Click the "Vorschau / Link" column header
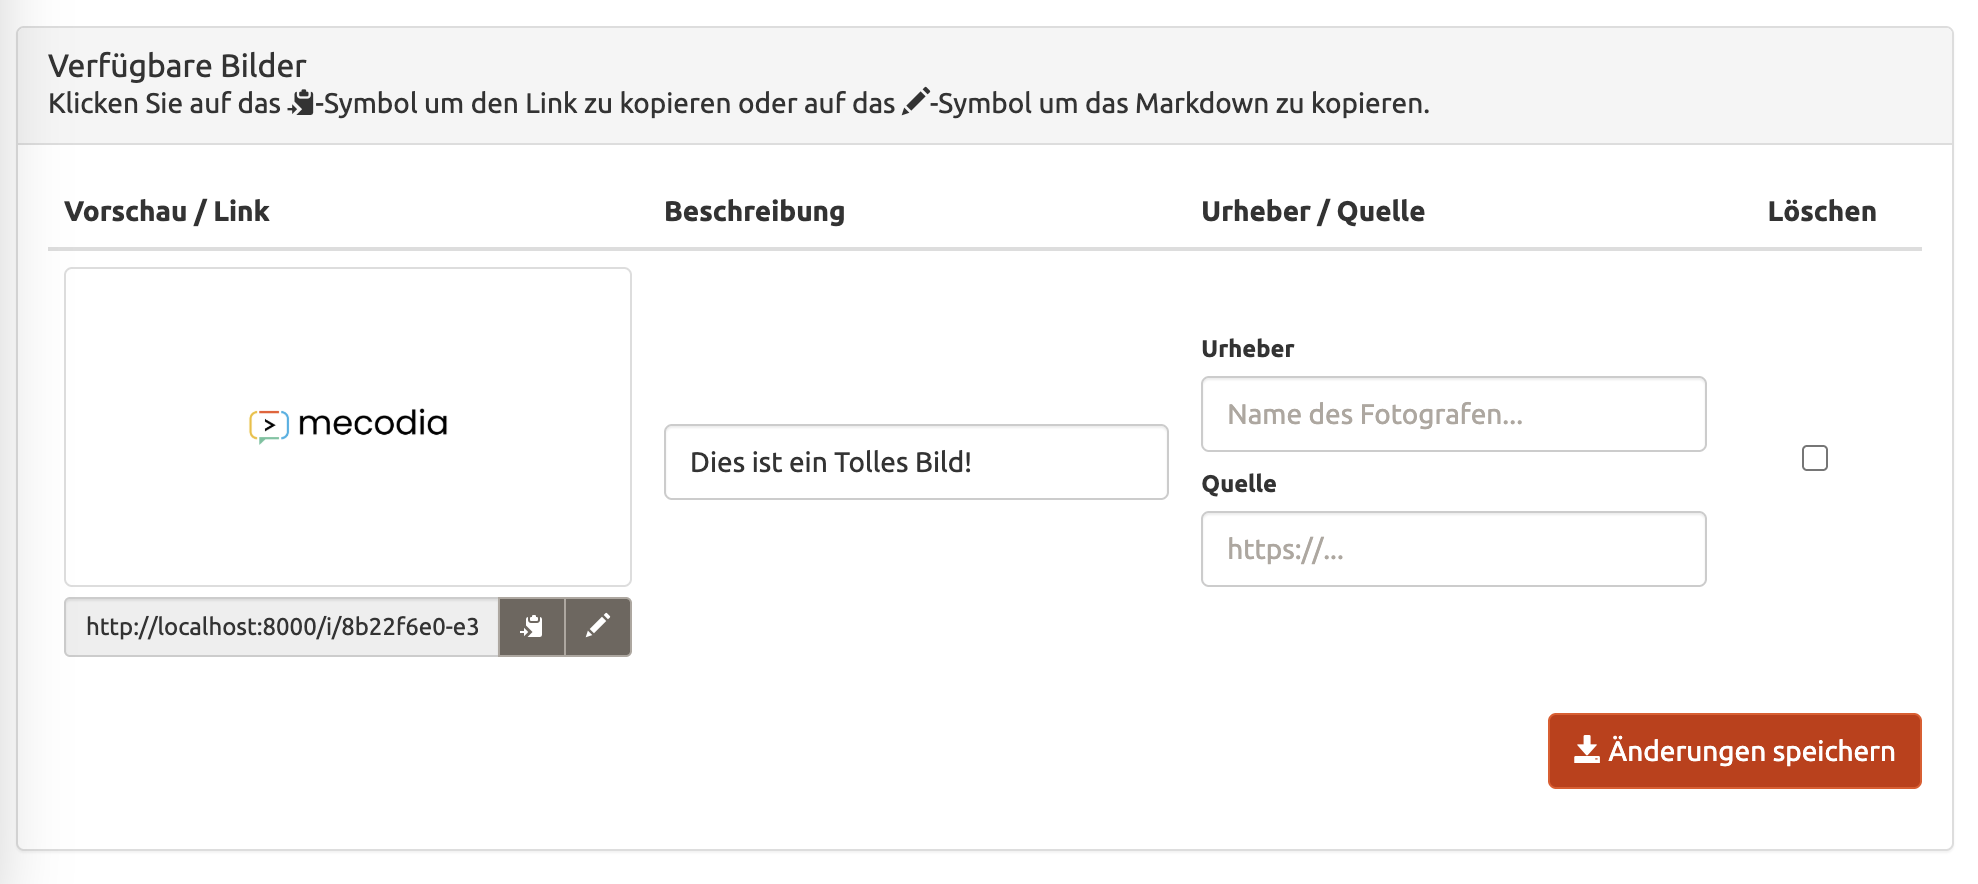 coord(167,212)
